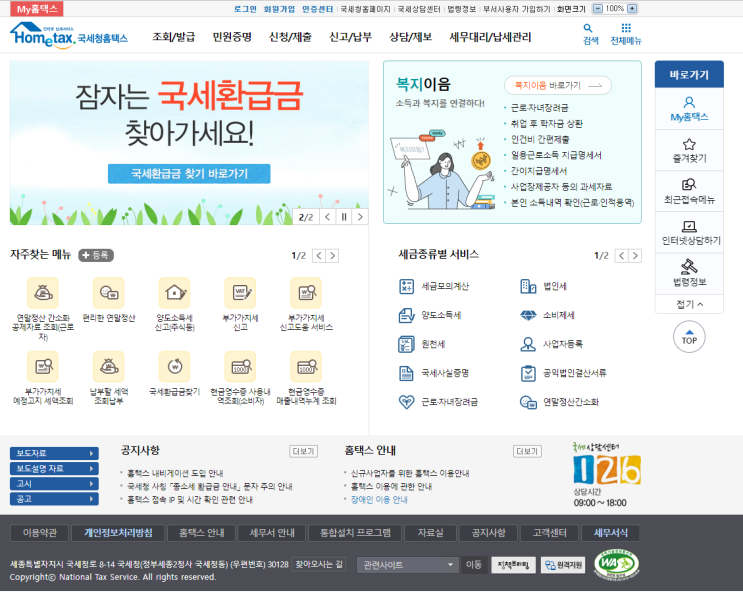Click the Hometax logo
The height and width of the screenshot is (595, 743).
coord(69,35)
